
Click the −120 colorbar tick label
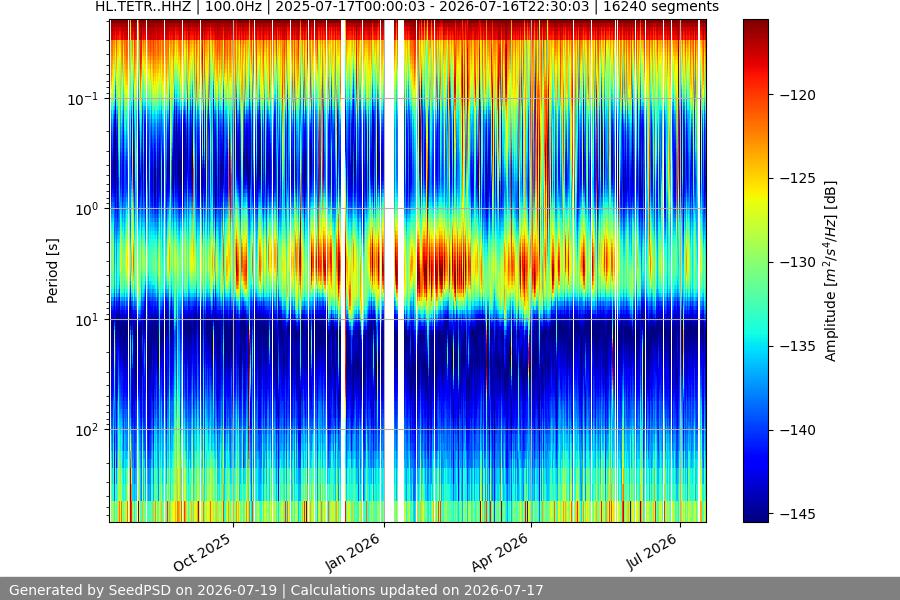tap(798, 95)
